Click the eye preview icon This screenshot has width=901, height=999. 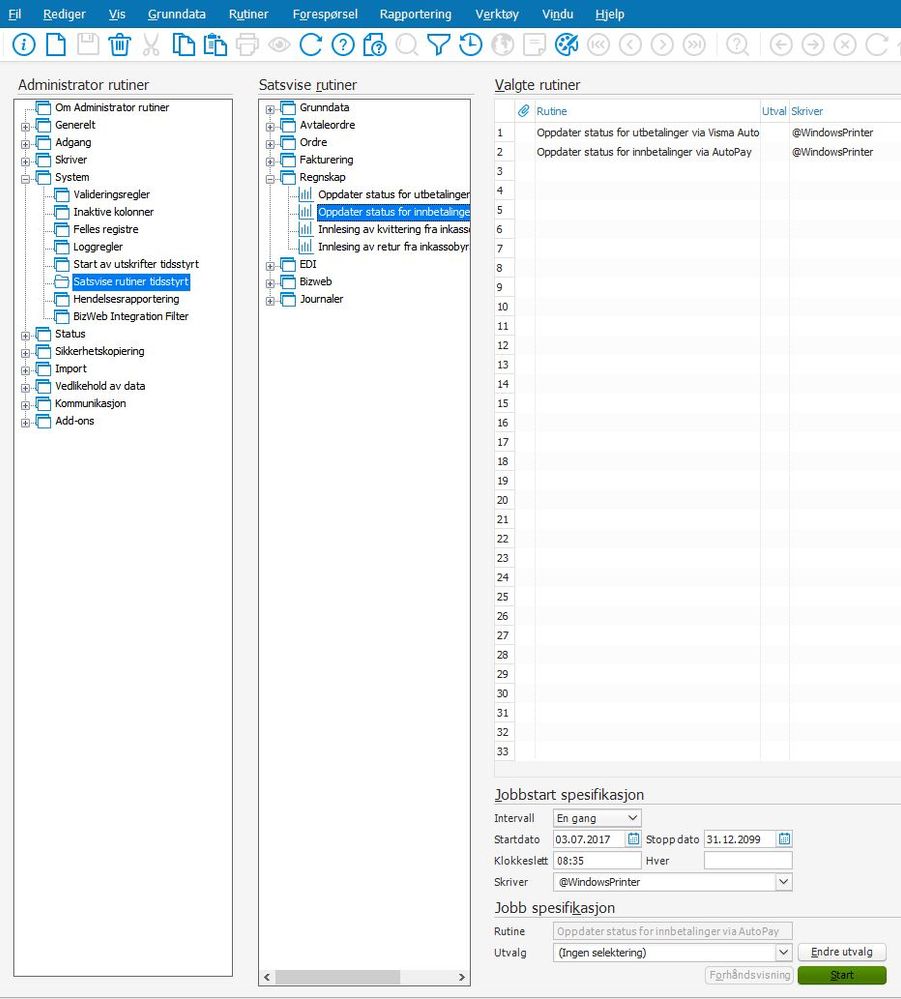click(x=279, y=45)
